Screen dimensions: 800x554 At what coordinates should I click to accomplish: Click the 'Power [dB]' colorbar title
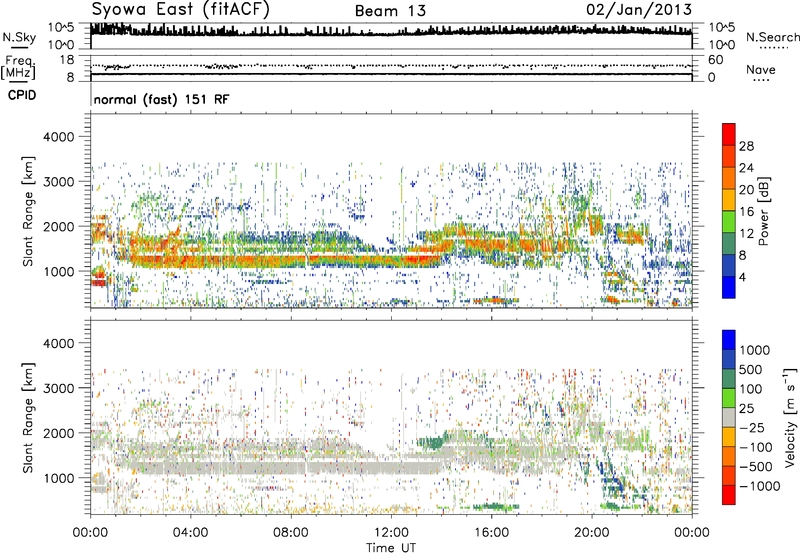(x=764, y=211)
